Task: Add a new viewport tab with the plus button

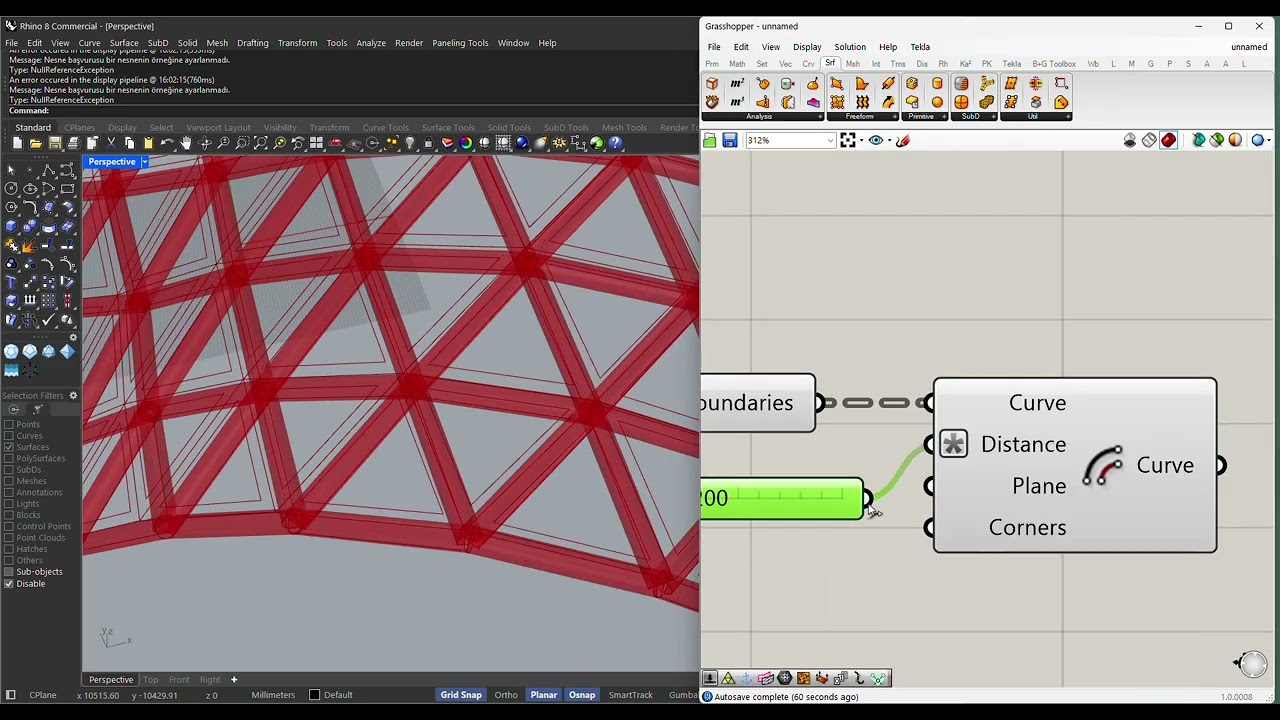Action: [x=234, y=680]
